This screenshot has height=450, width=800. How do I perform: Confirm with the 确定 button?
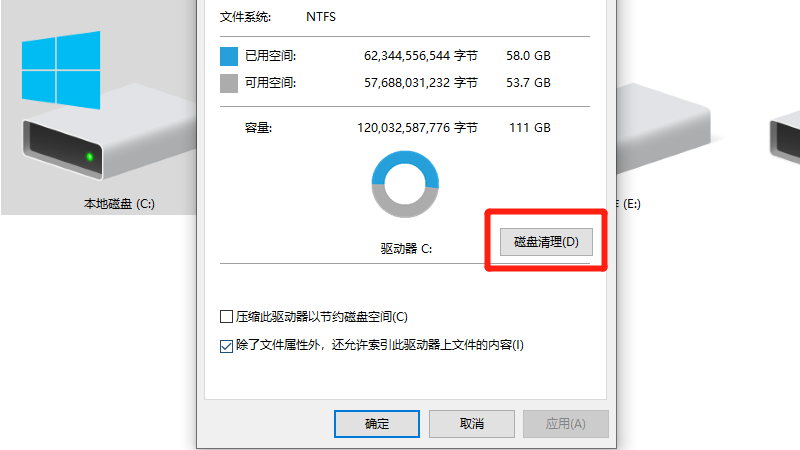(x=377, y=423)
